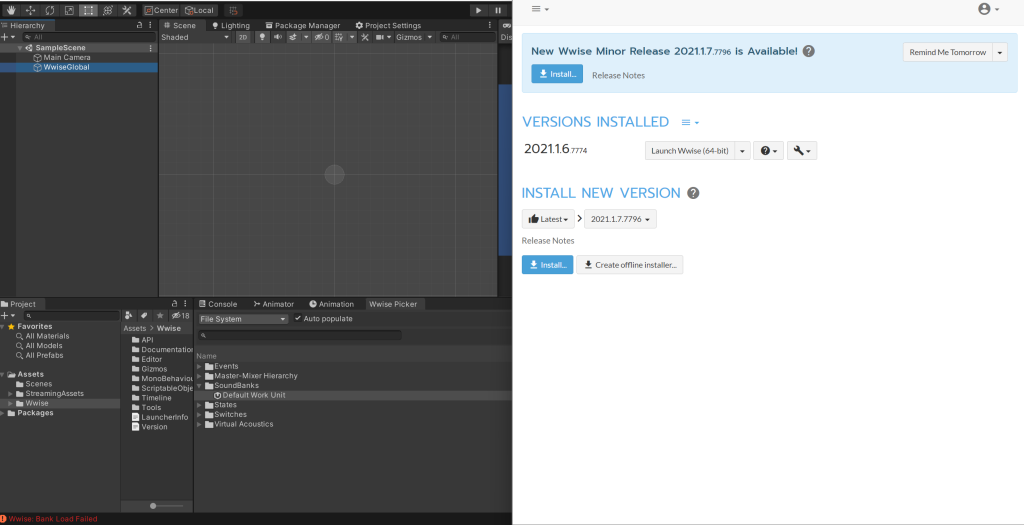Image resolution: width=1024 pixels, height=525 pixels.
Task: Select the Scale tool in Unity toolbar
Action: point(69,10)
